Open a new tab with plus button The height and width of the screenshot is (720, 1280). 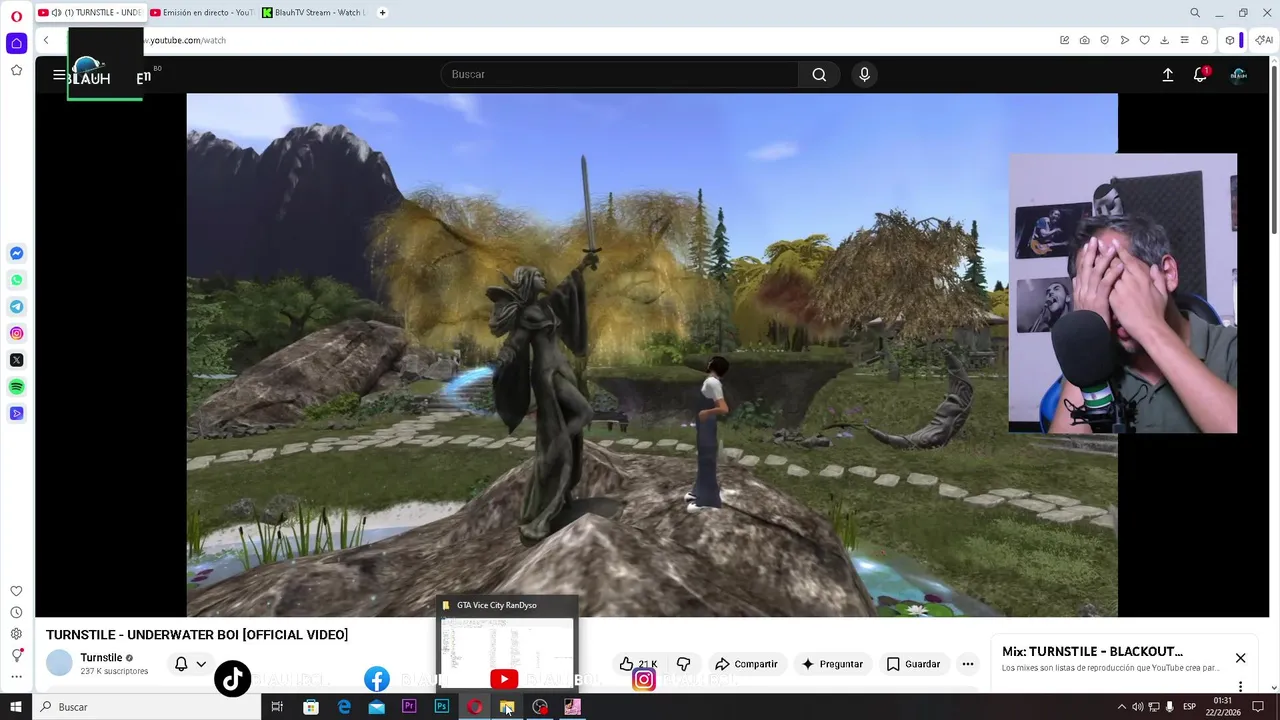pos(382,13)
